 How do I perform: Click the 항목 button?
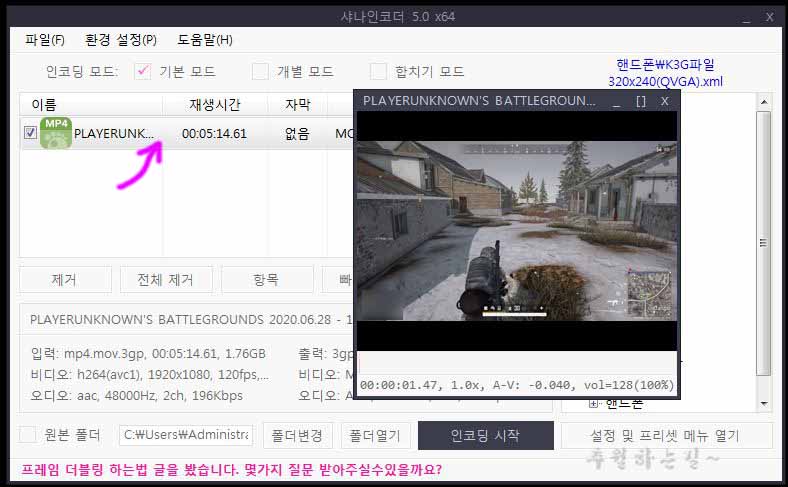click(266, 279)
